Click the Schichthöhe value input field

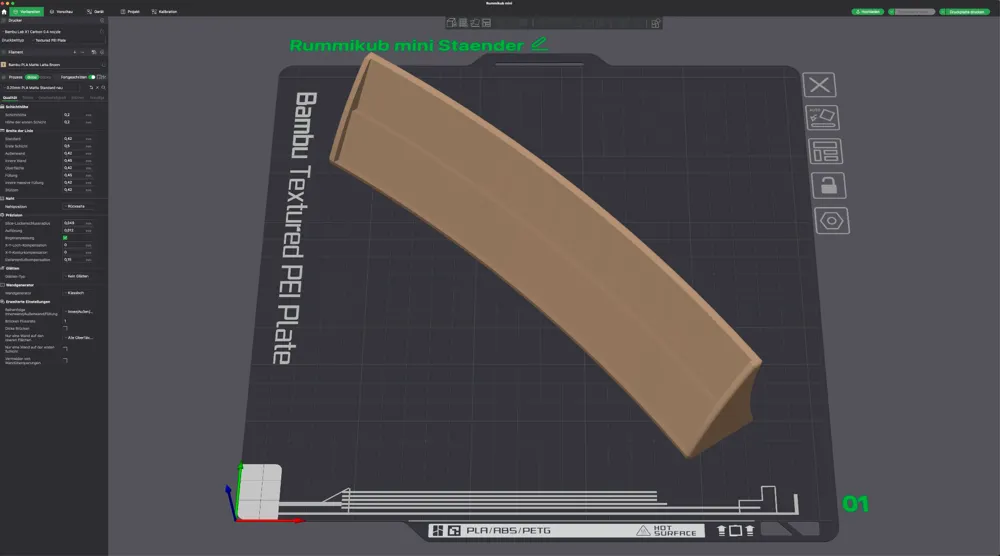(72, 115)
